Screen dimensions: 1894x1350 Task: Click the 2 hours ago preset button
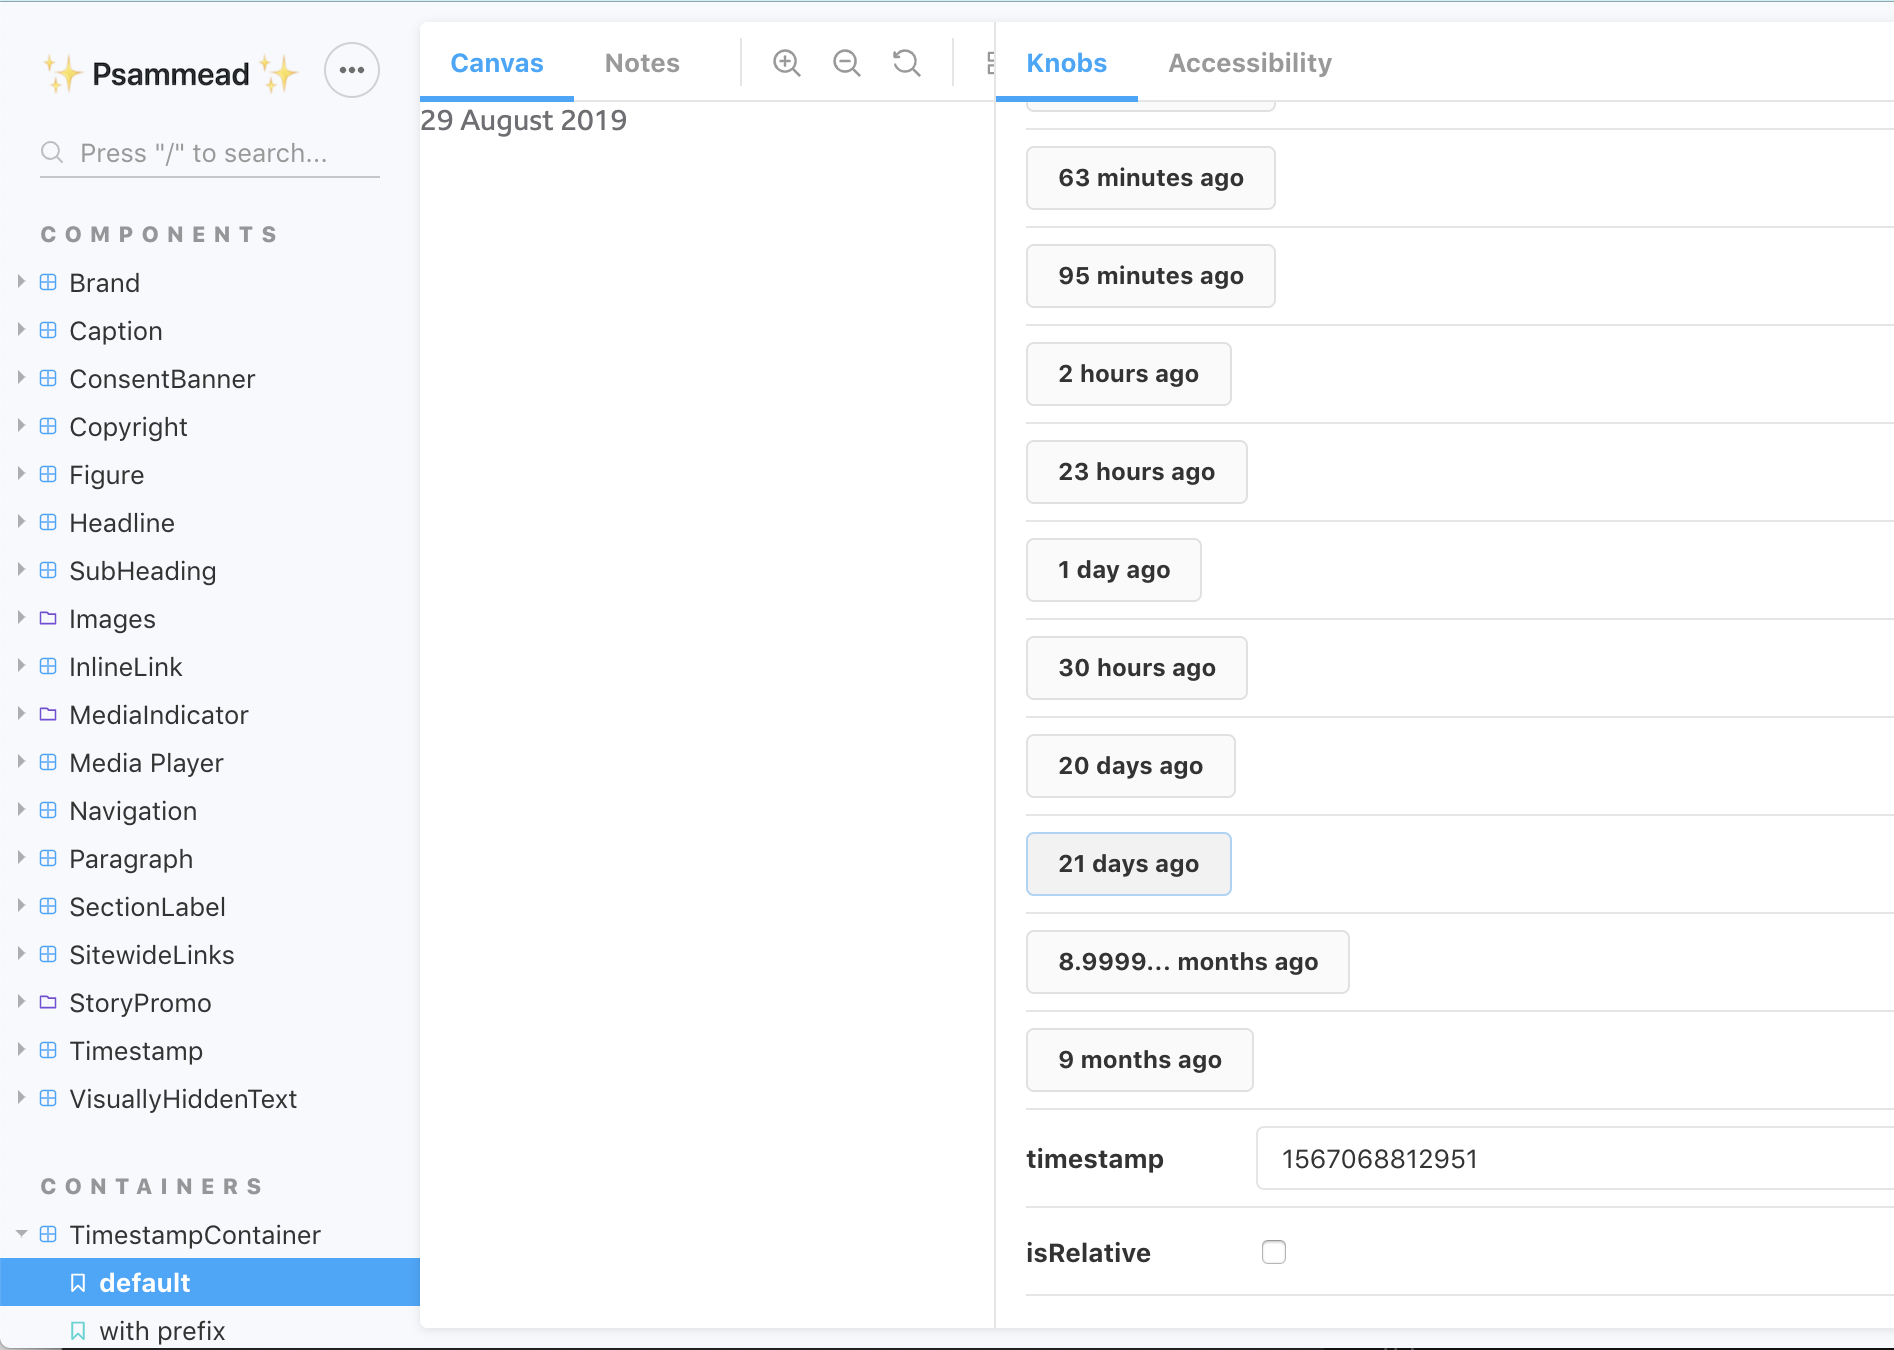coord(1128,373)
